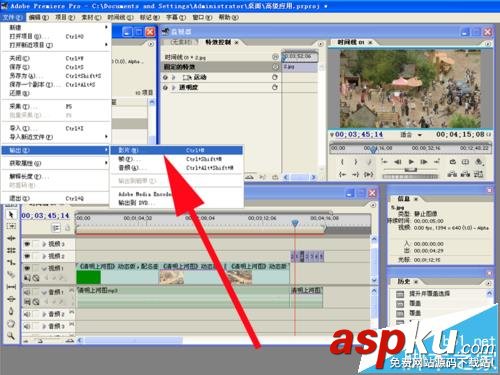
Task: Click the Lift button in monitor
Action: coord(452,174)
